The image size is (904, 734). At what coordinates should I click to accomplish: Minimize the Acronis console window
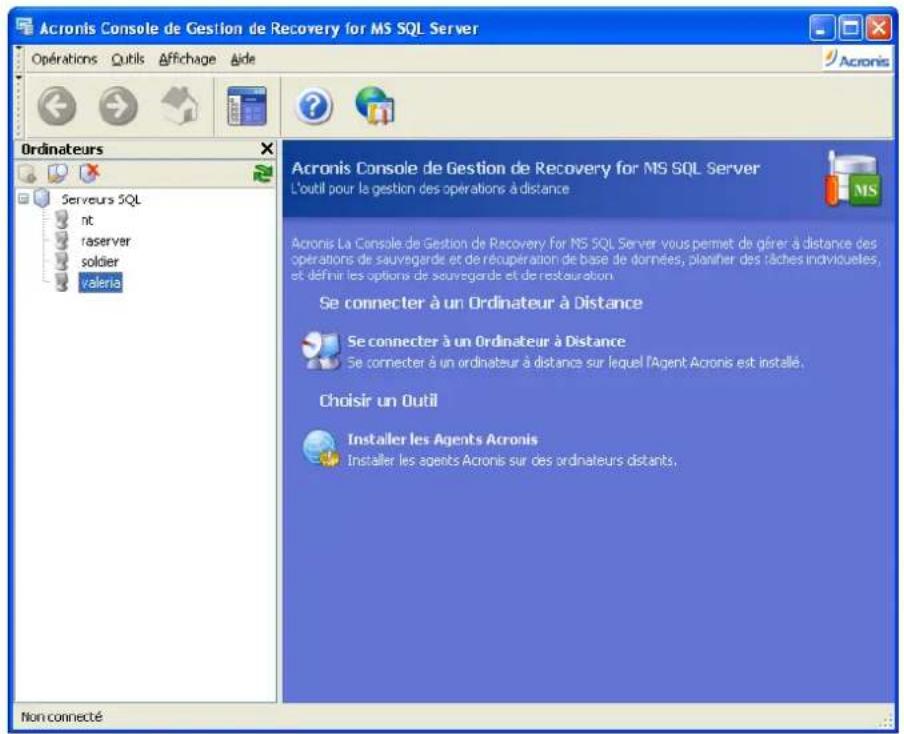tap(821, 28)
